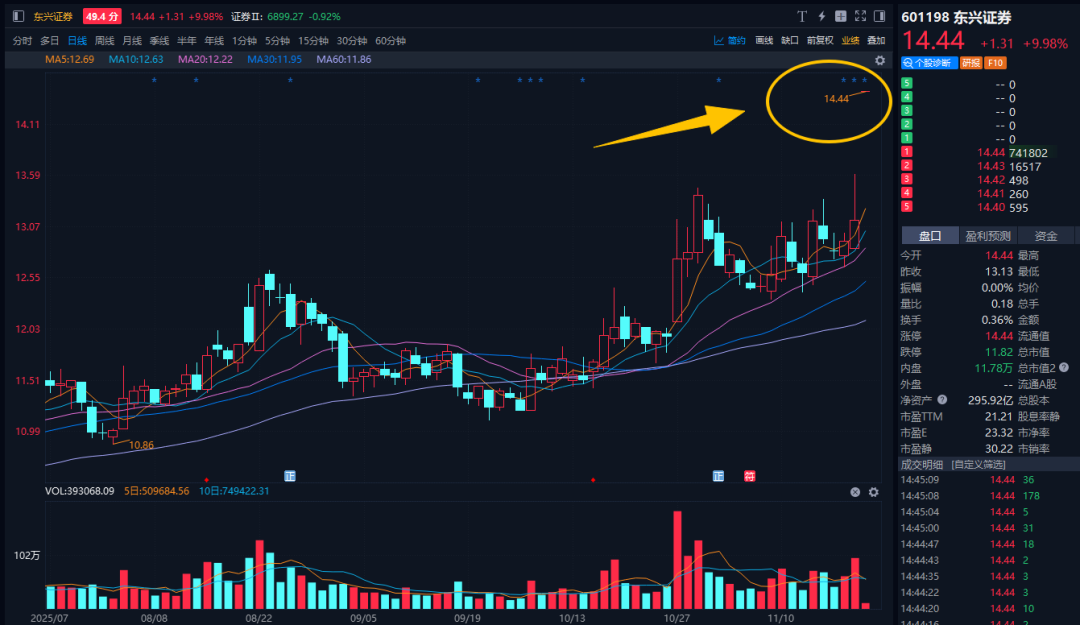Toggle the right quote panel icon
The width and height of the screenshot is (1080, 625).
(880, 16)
